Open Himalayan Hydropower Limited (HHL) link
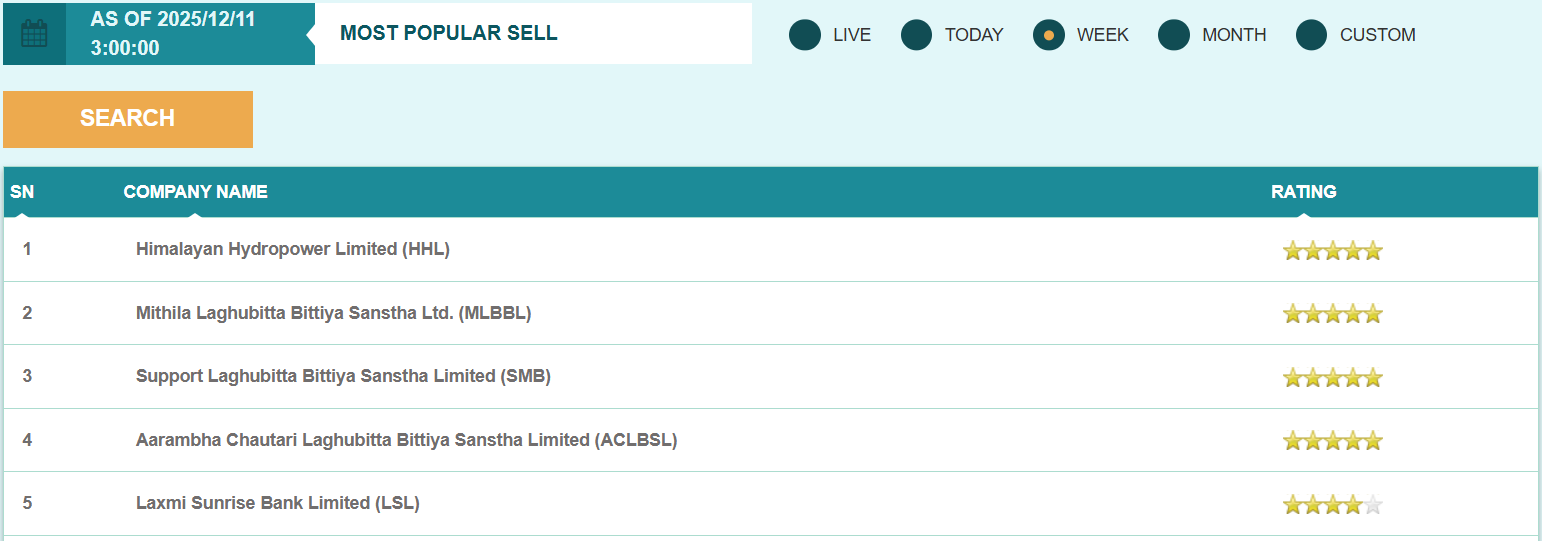1542x541 pixels. click(293, 249)
